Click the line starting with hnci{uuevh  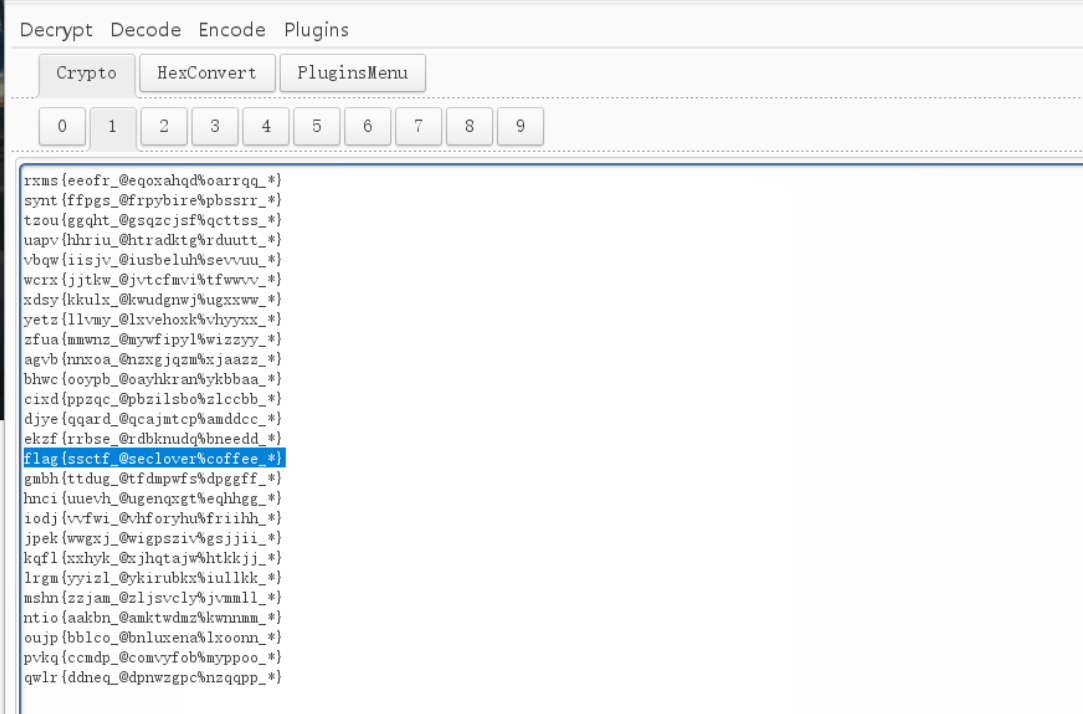pyautogui.click(x=153, y=499)
